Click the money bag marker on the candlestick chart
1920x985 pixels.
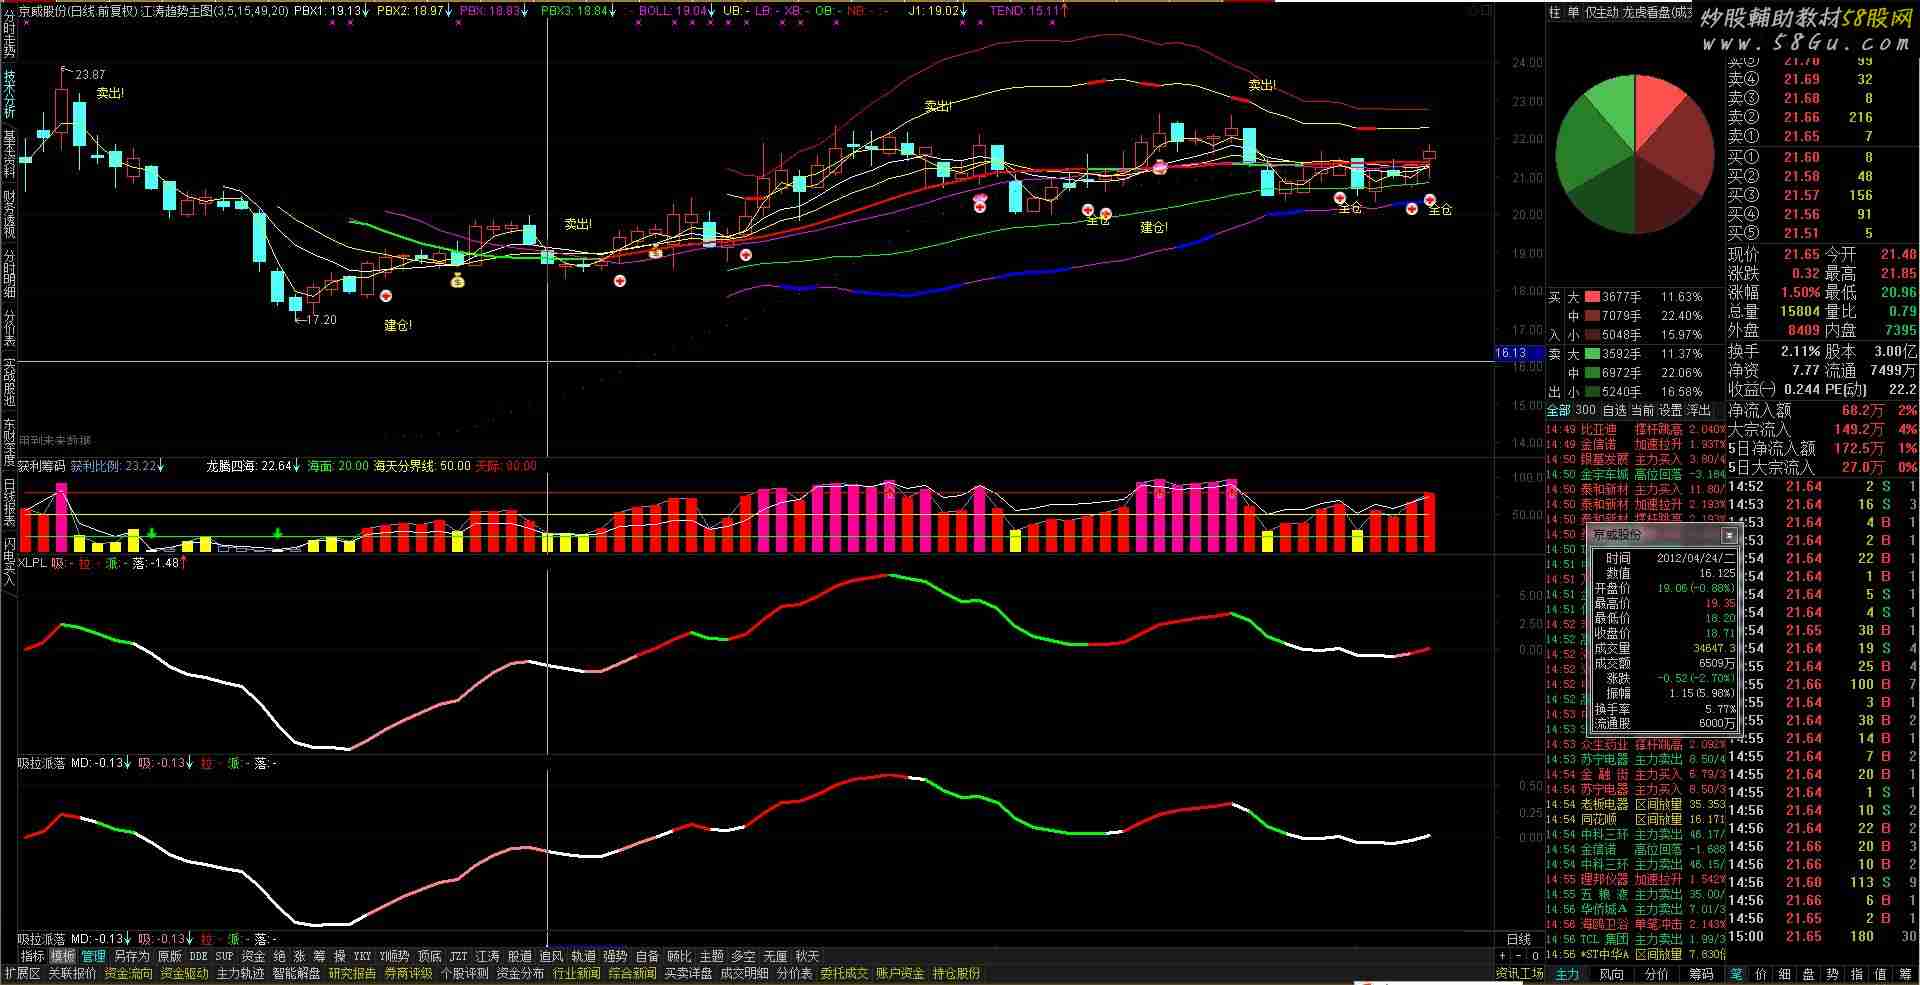click(x=457, y=281)
